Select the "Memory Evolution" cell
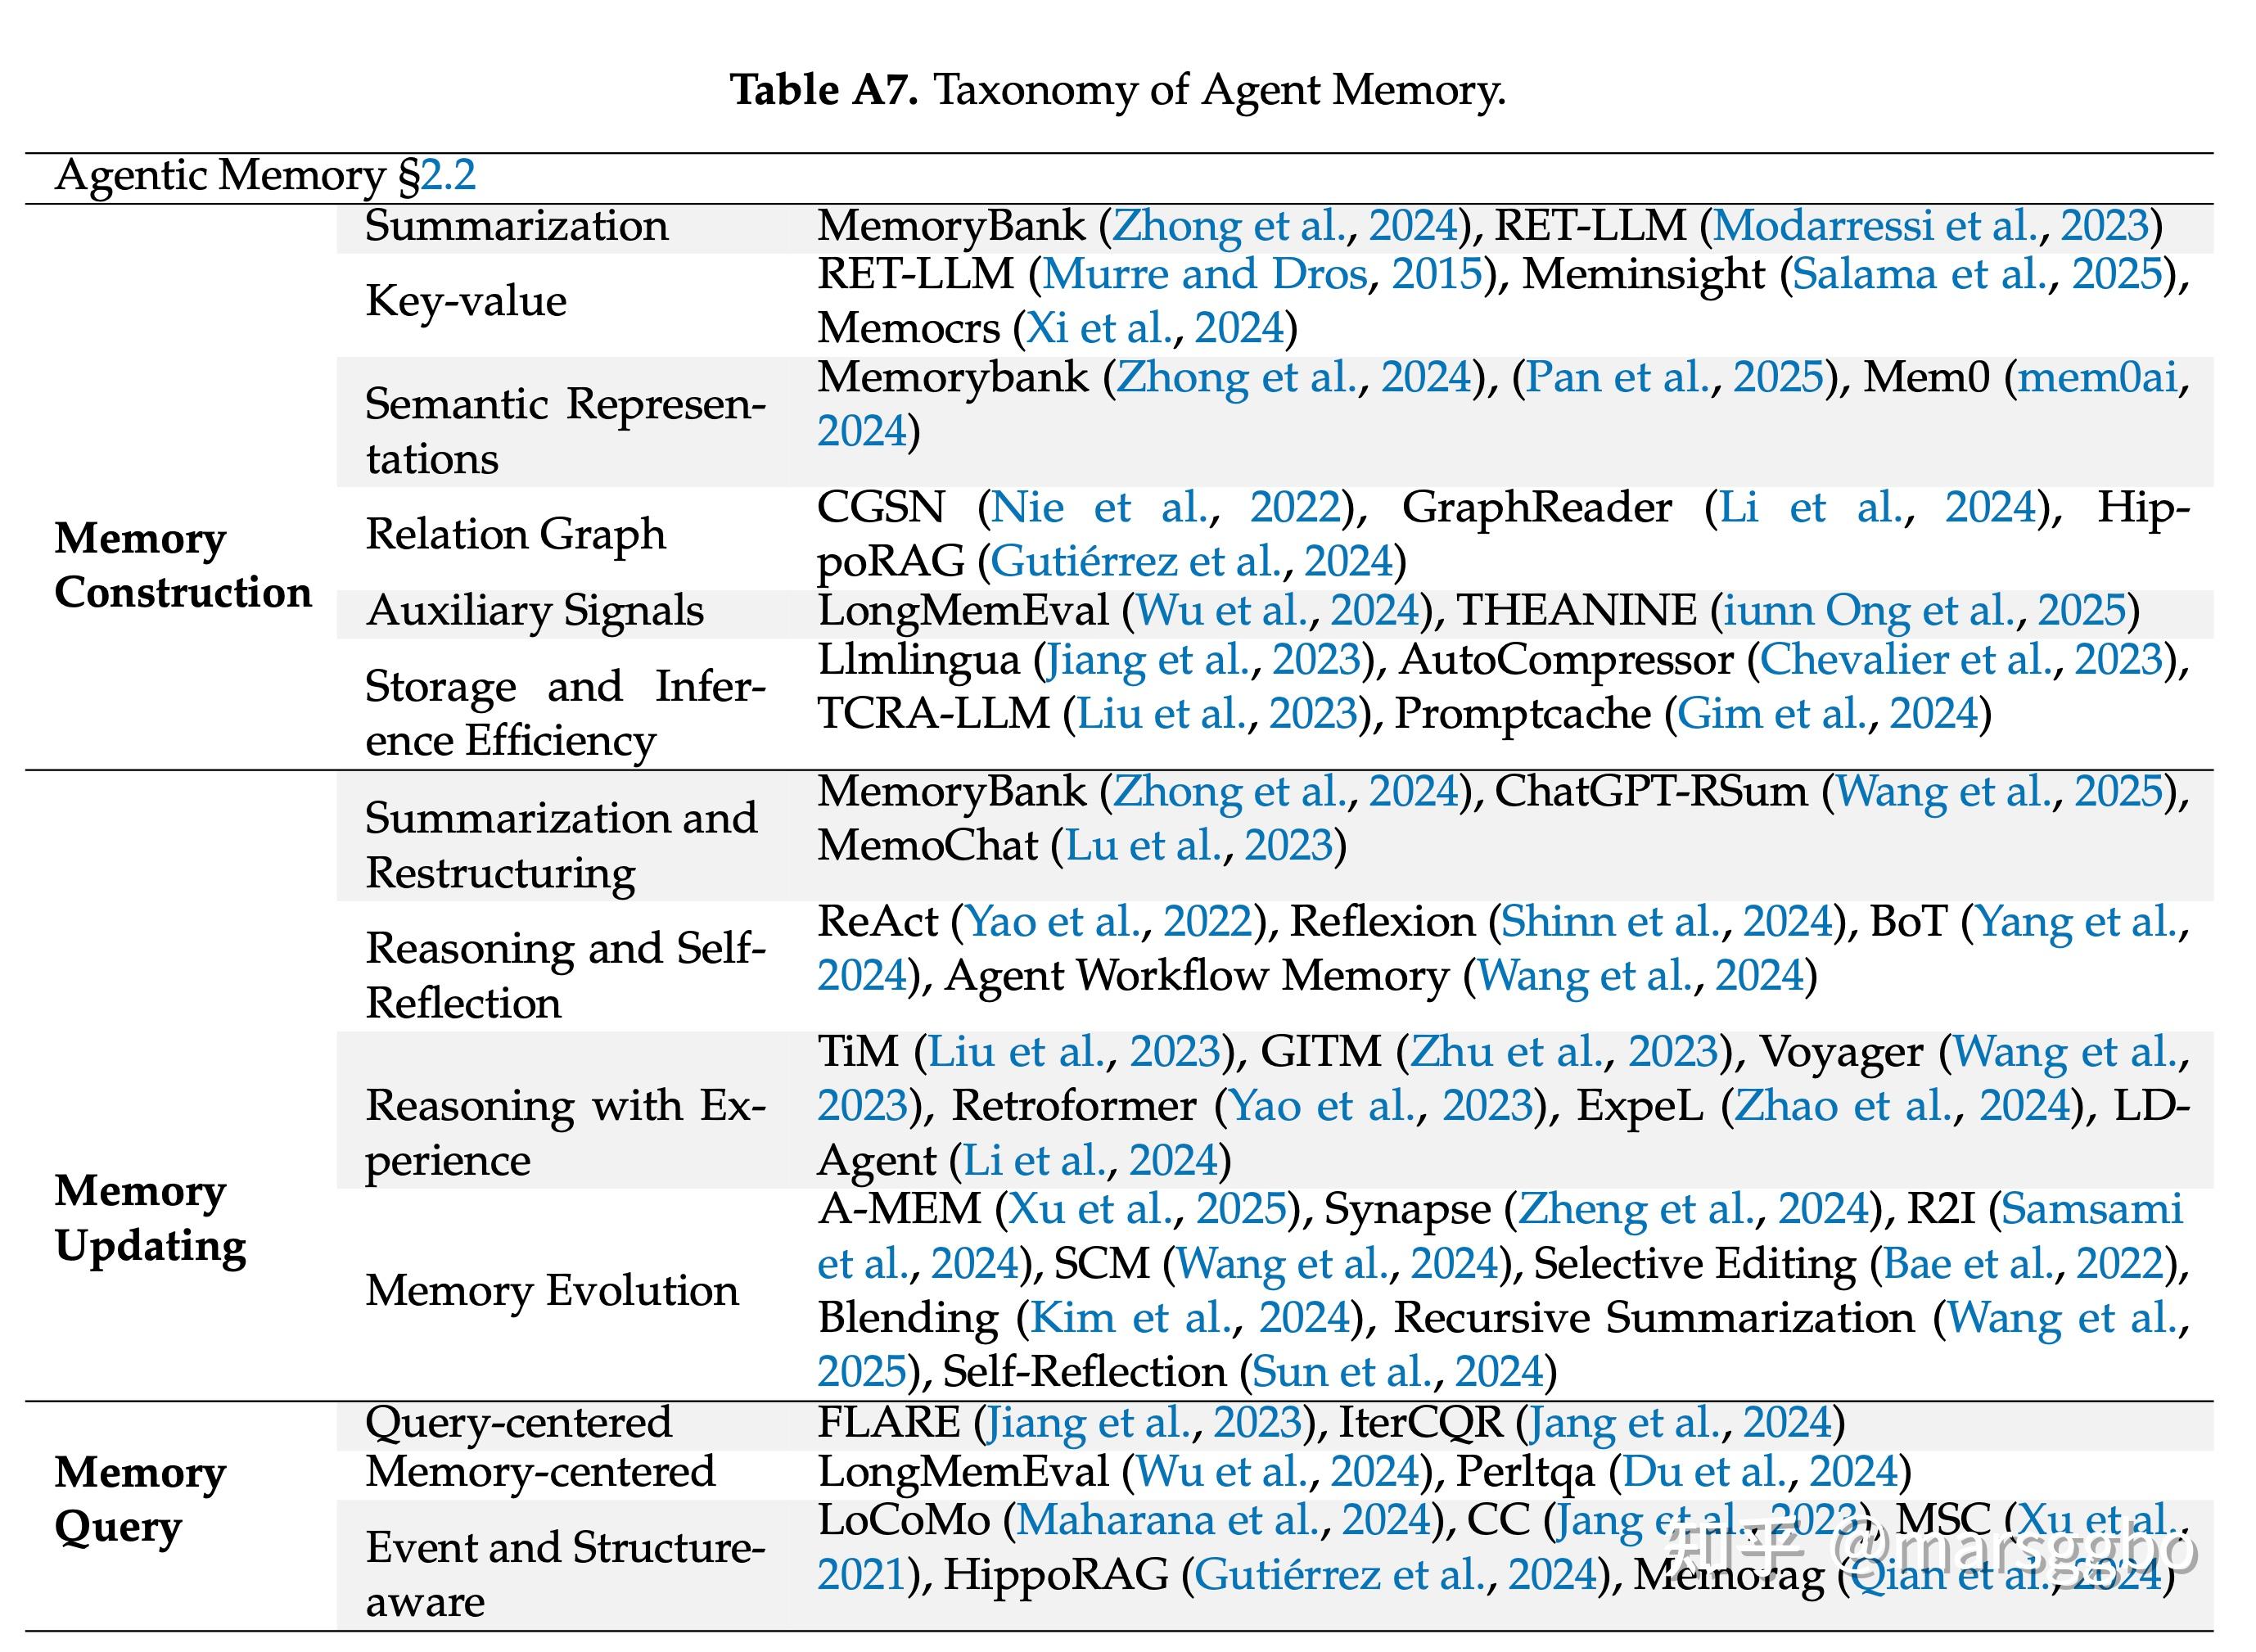 pos(552,1291)
